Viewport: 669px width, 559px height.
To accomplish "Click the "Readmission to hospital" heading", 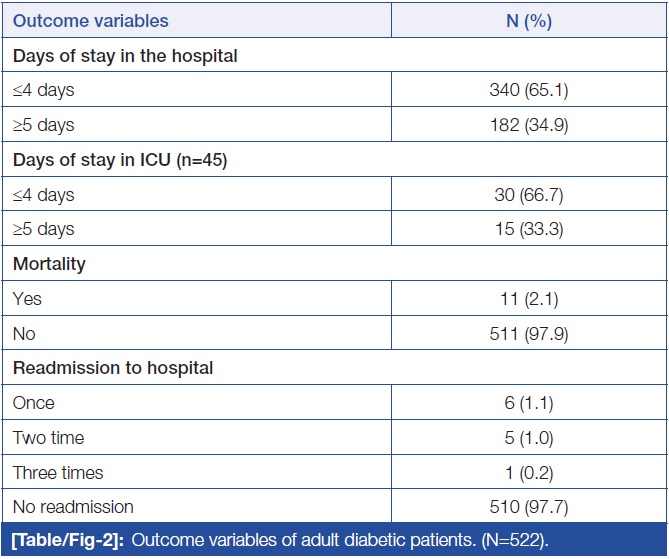I will click(x=113, y=369).
